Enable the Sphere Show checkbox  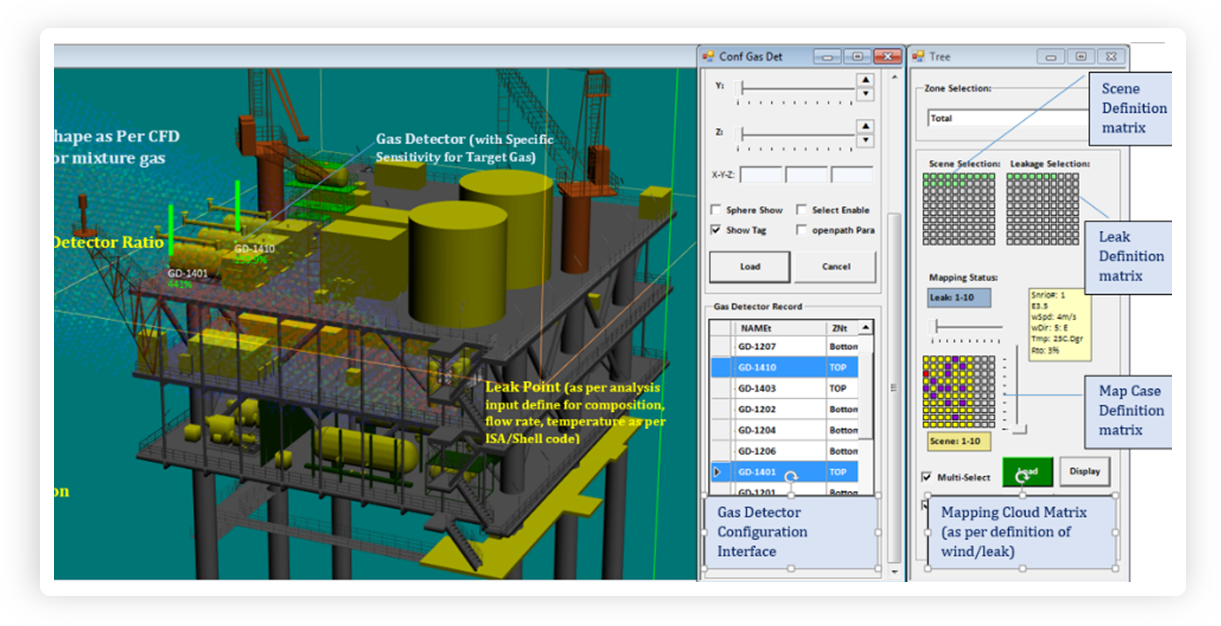point(716,210)
